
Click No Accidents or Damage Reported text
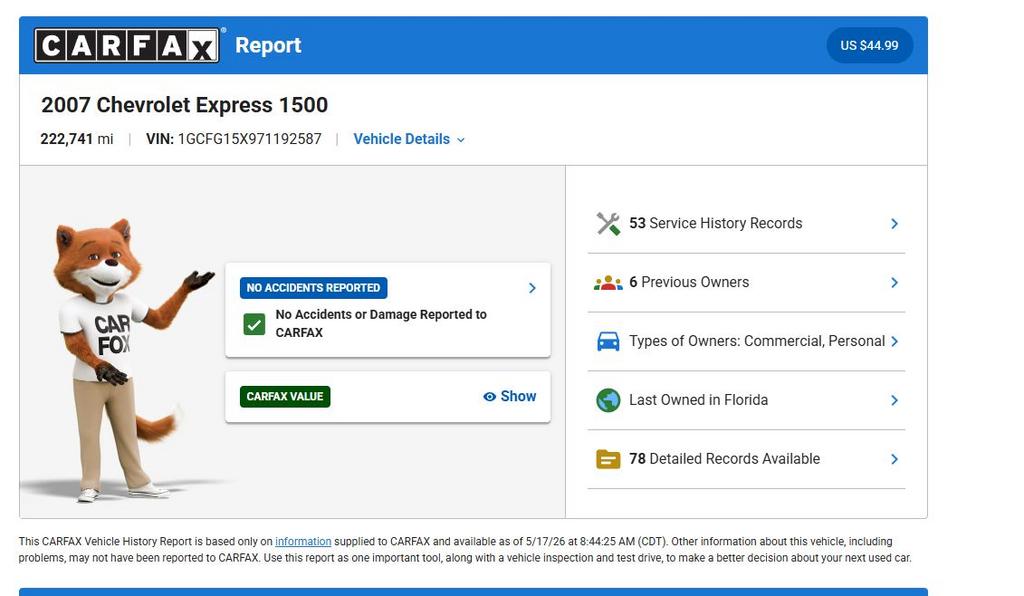381,323
